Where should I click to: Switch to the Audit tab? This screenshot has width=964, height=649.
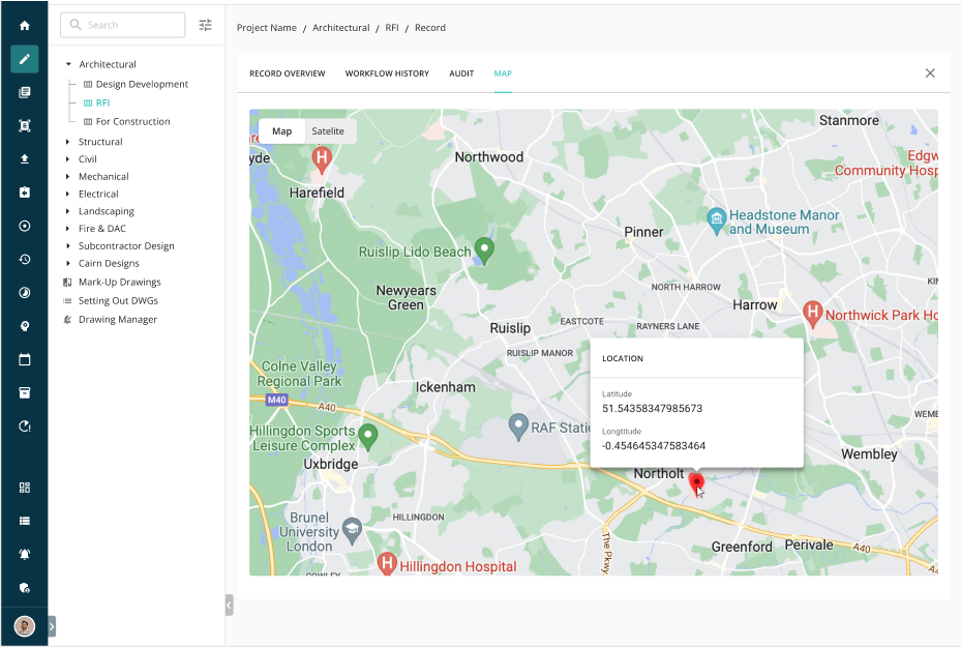pyautogui.click(x=461, y=73)
